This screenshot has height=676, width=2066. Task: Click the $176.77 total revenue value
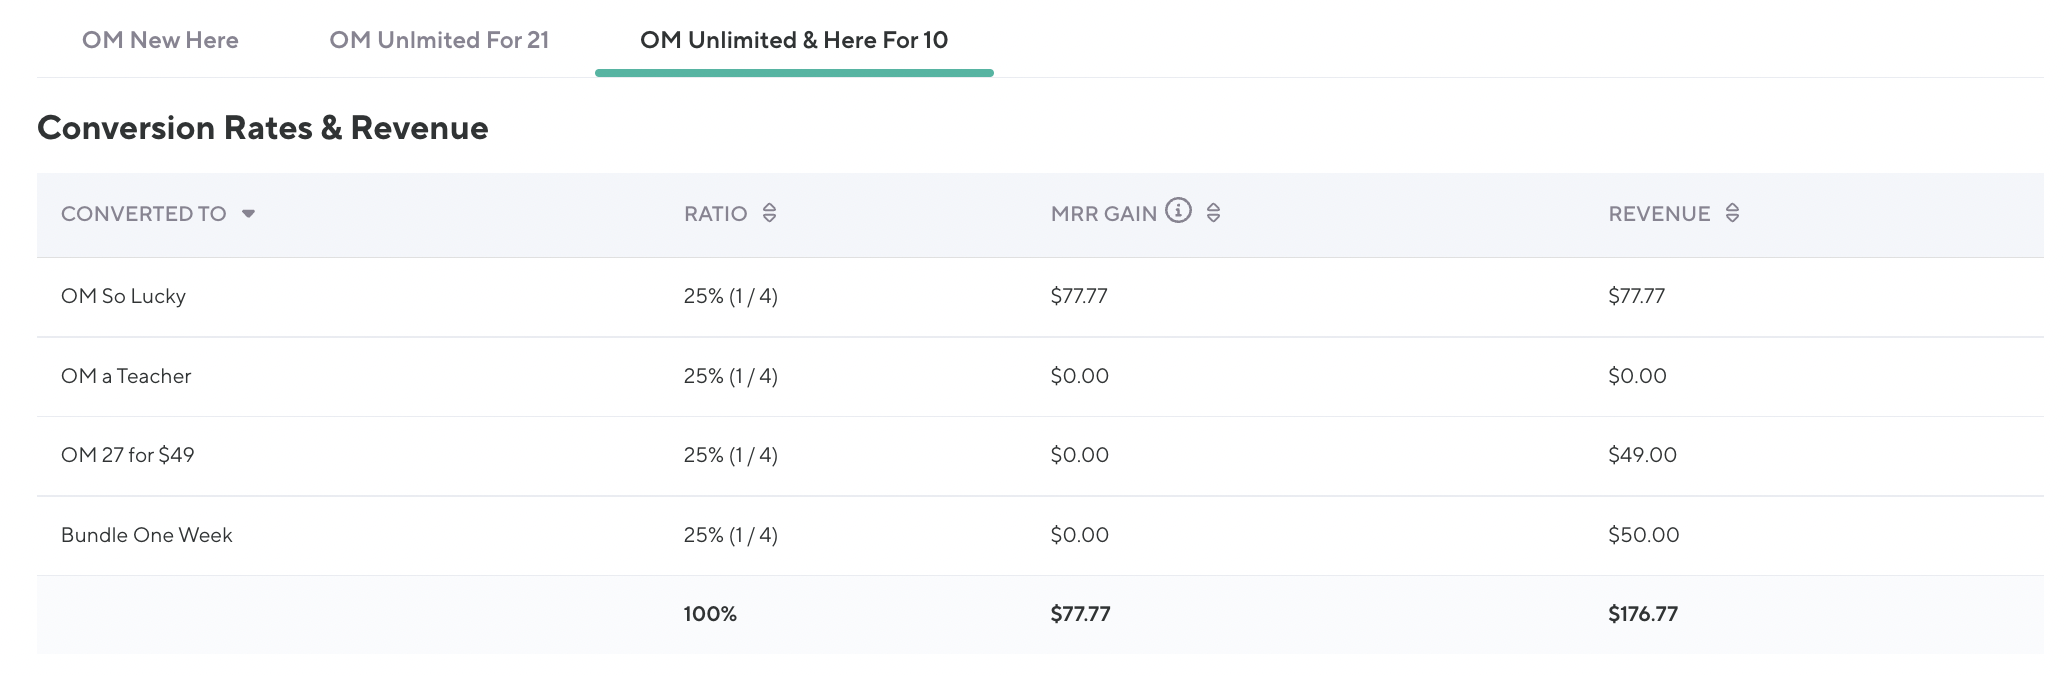1643,614
